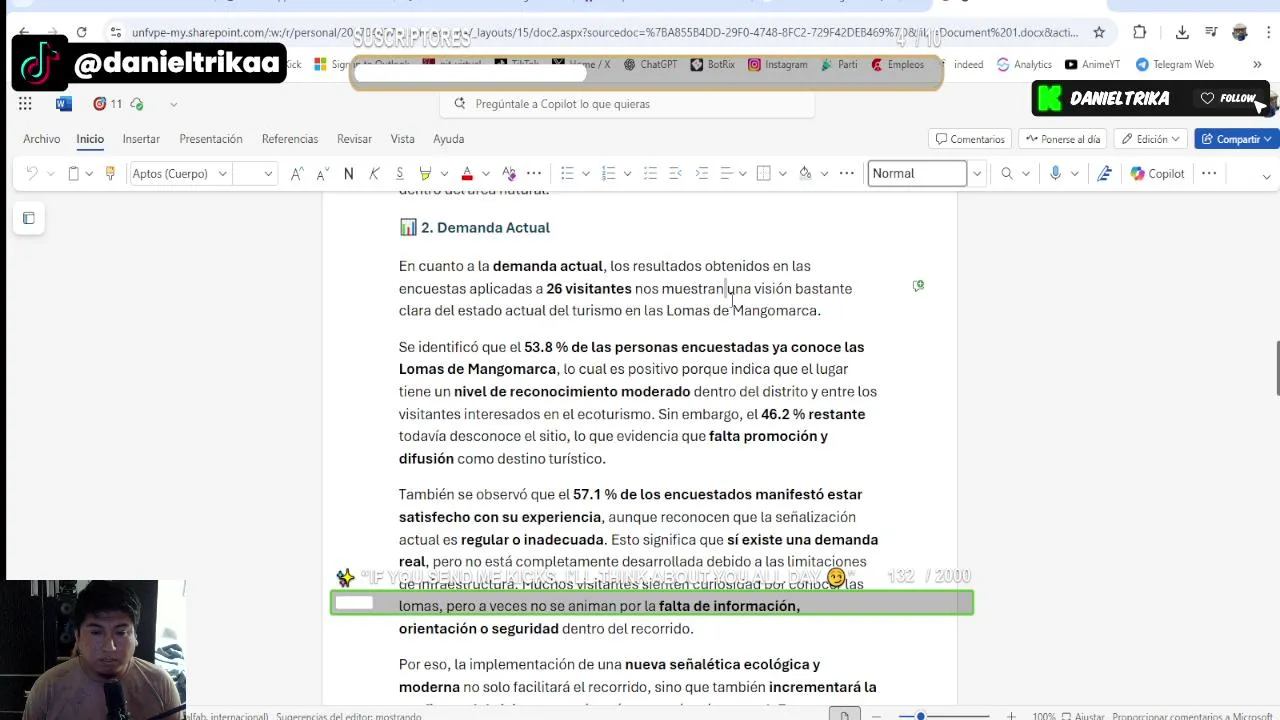Viewport: 1280px width, 720px height.
Task: Click the Ajustar button in status bar
Action: pos(1083,716)
